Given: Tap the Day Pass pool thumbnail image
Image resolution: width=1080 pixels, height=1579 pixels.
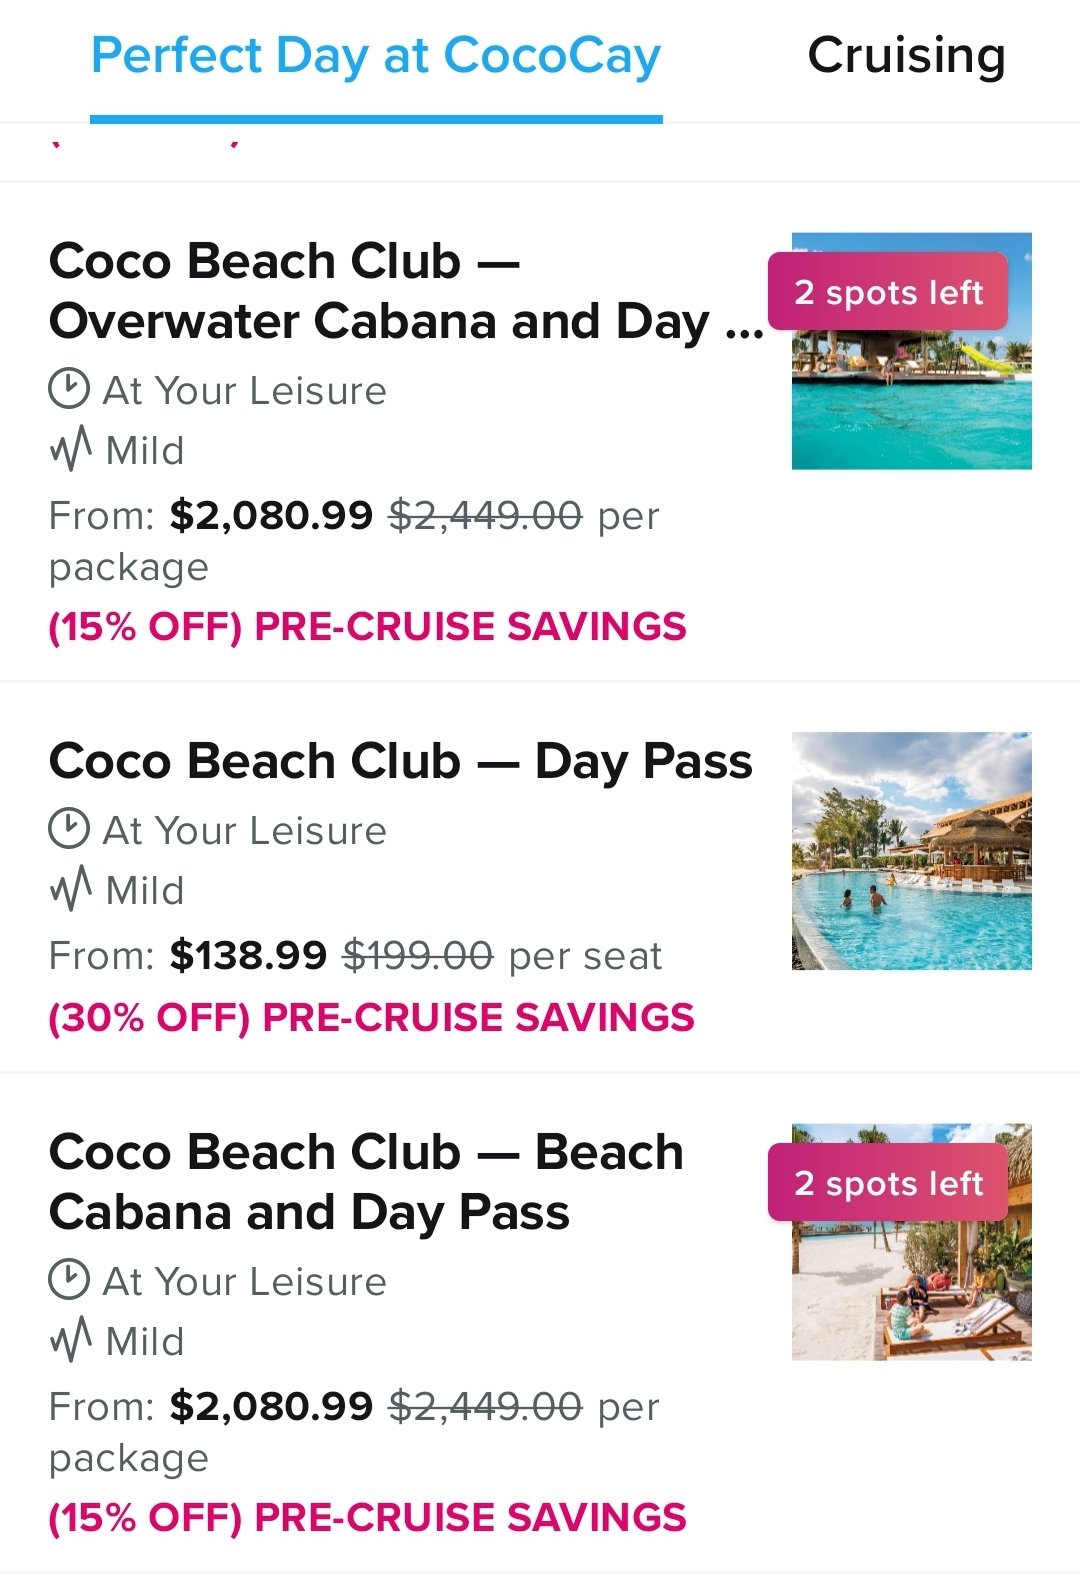Looking at the screenshot, I should point(912,851).
